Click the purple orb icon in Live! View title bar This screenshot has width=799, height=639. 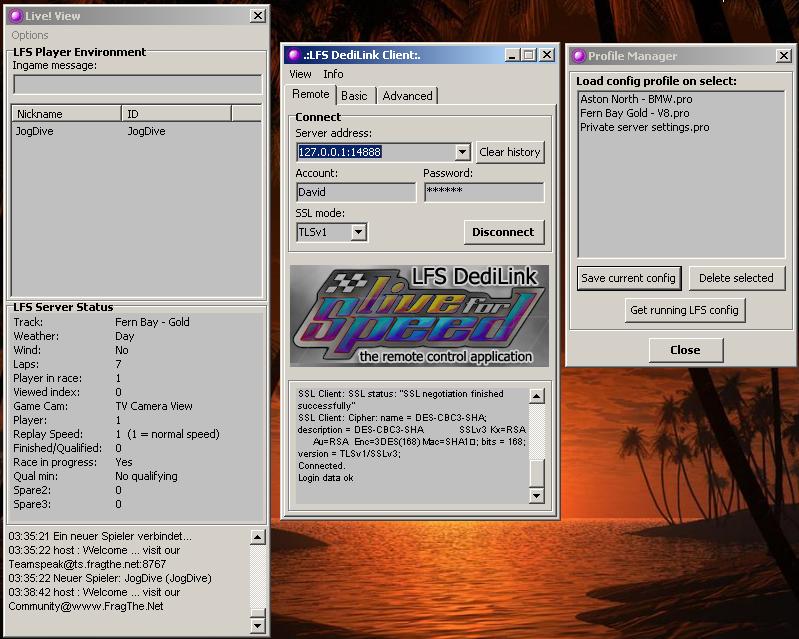17,16
